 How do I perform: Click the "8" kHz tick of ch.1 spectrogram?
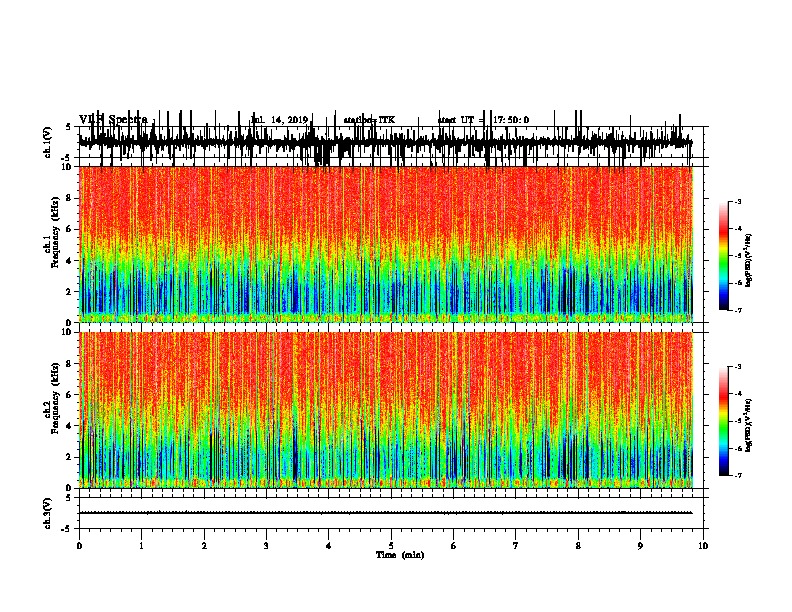click(x=69, y=198)
